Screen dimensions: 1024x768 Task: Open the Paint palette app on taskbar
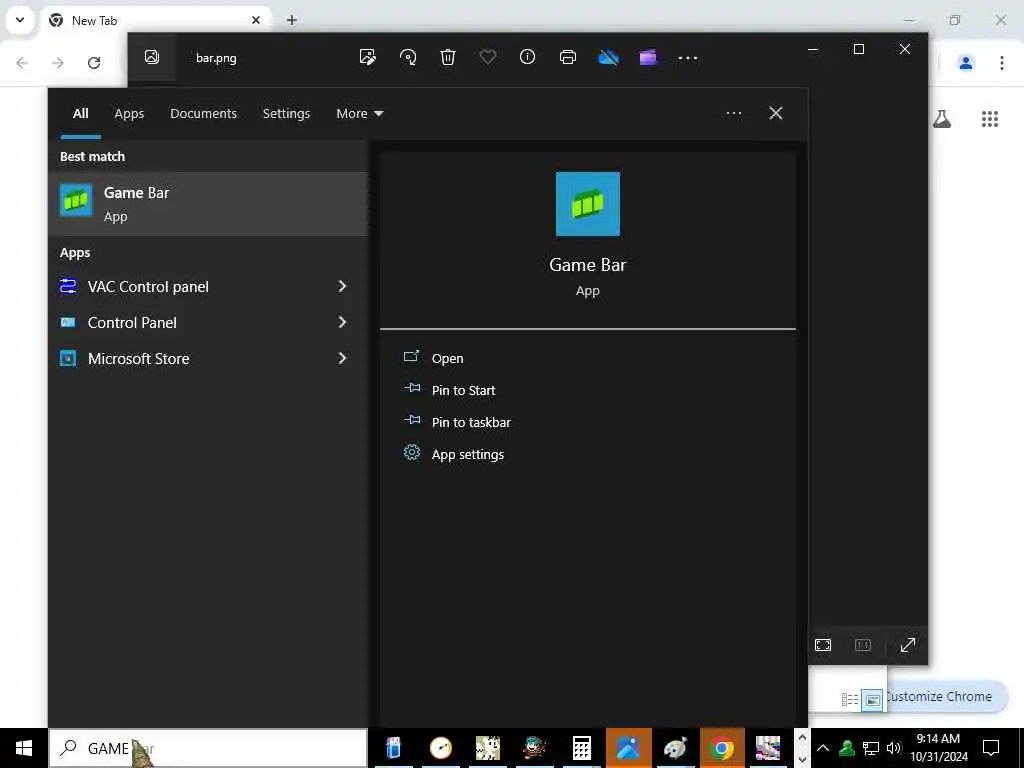point(675,748)
